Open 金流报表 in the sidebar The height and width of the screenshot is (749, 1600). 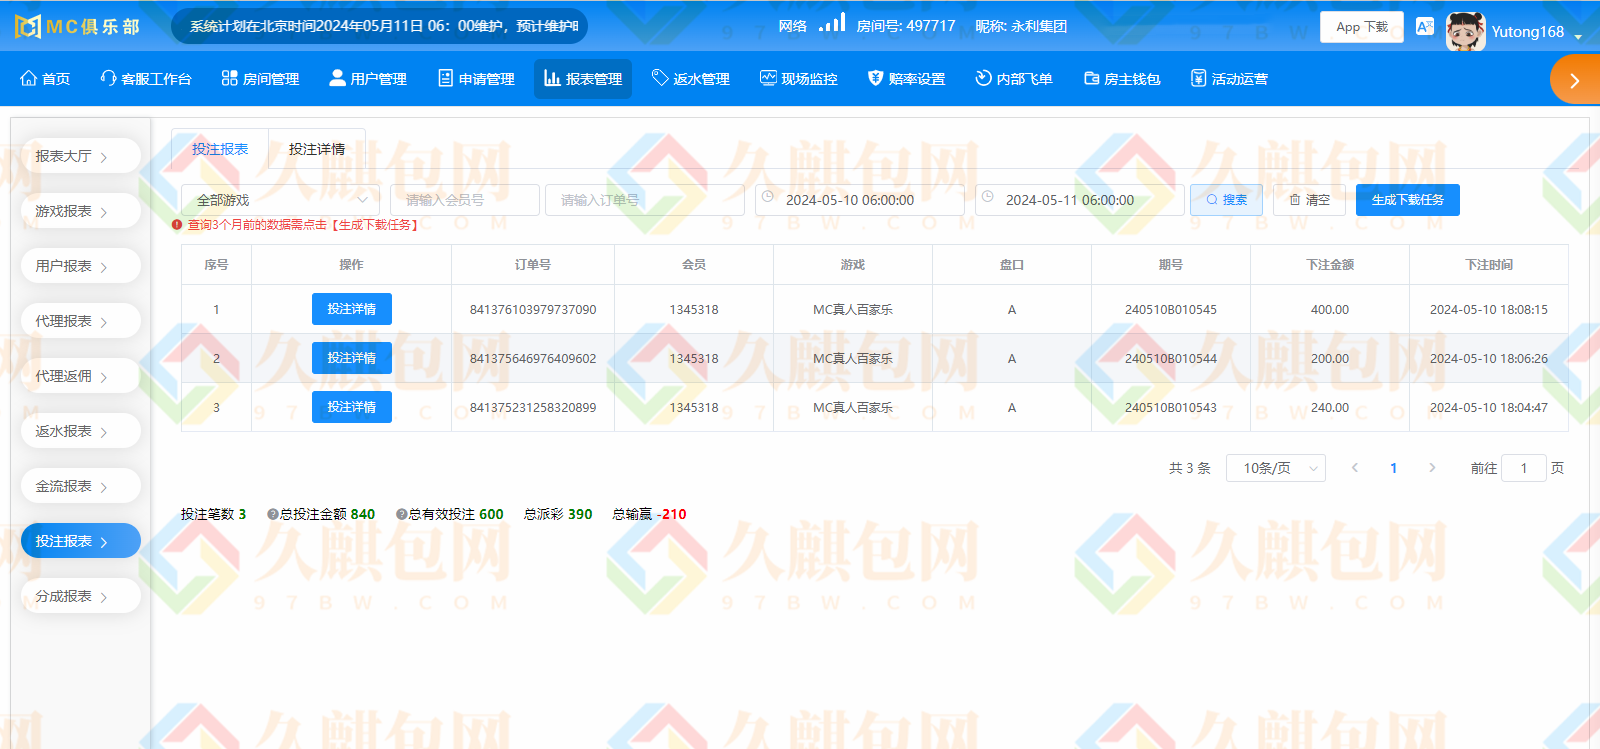point(80,486)
